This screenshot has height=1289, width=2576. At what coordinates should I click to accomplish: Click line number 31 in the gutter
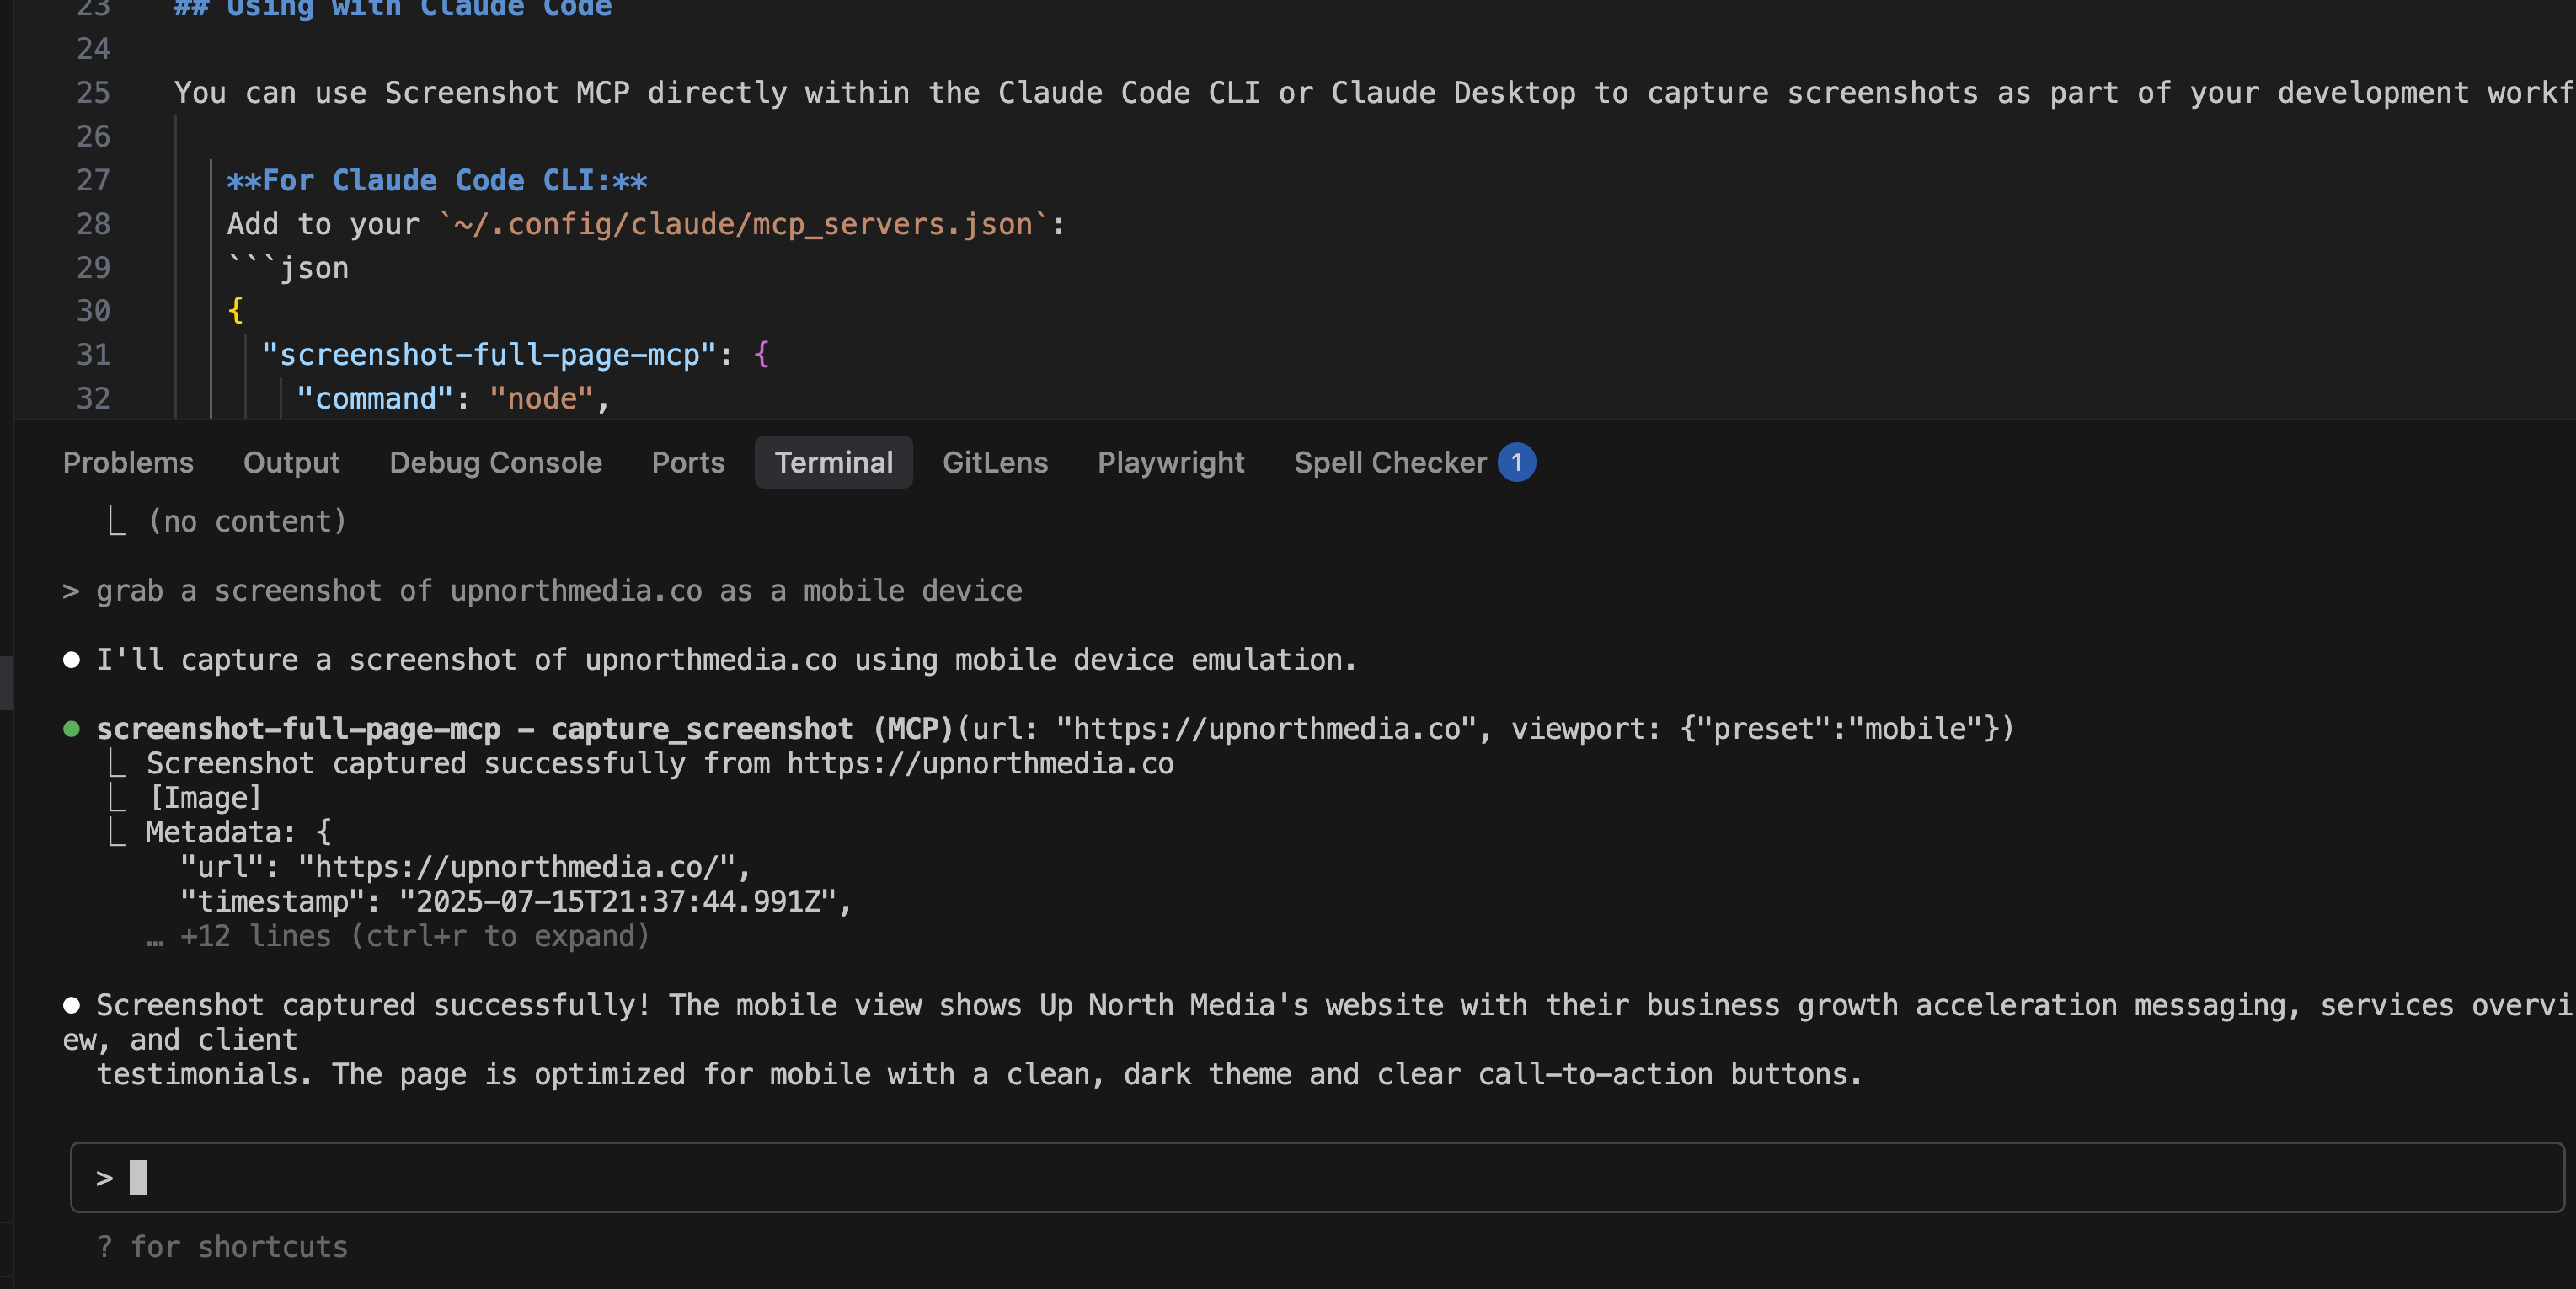[93, 354]
